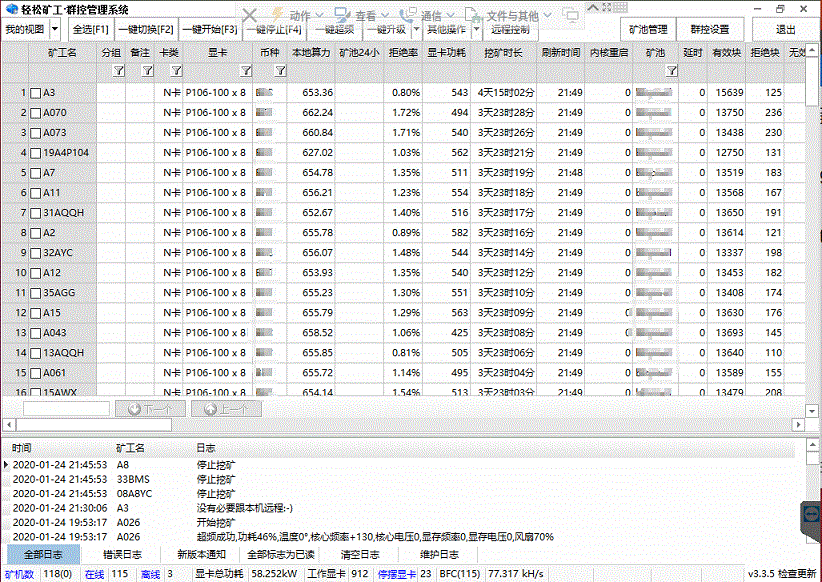Viewport: 822px width, 582px height.
Task: Click the 矿池管理 button
Action: [x=648, y=29]
